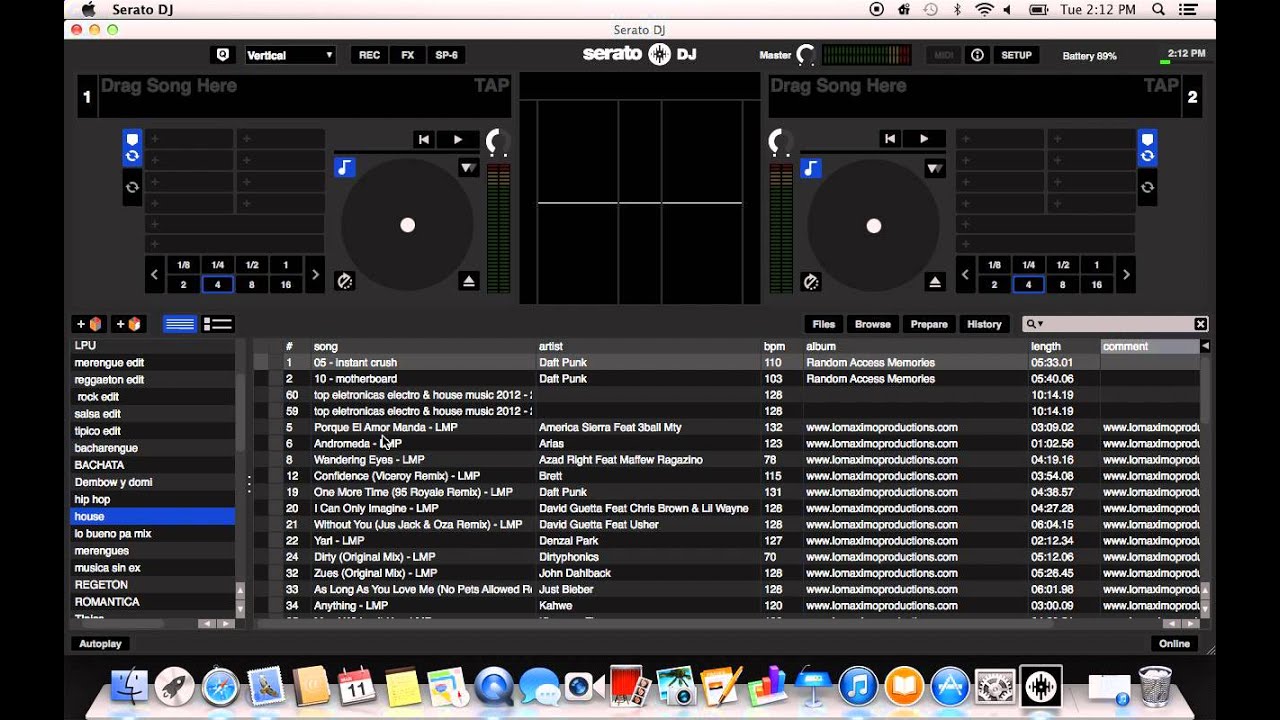The height and width of the screenshot is (720, 1280).
Task: Sort library by bpm column
Action: pyautogui.click(x=782, y=347)
